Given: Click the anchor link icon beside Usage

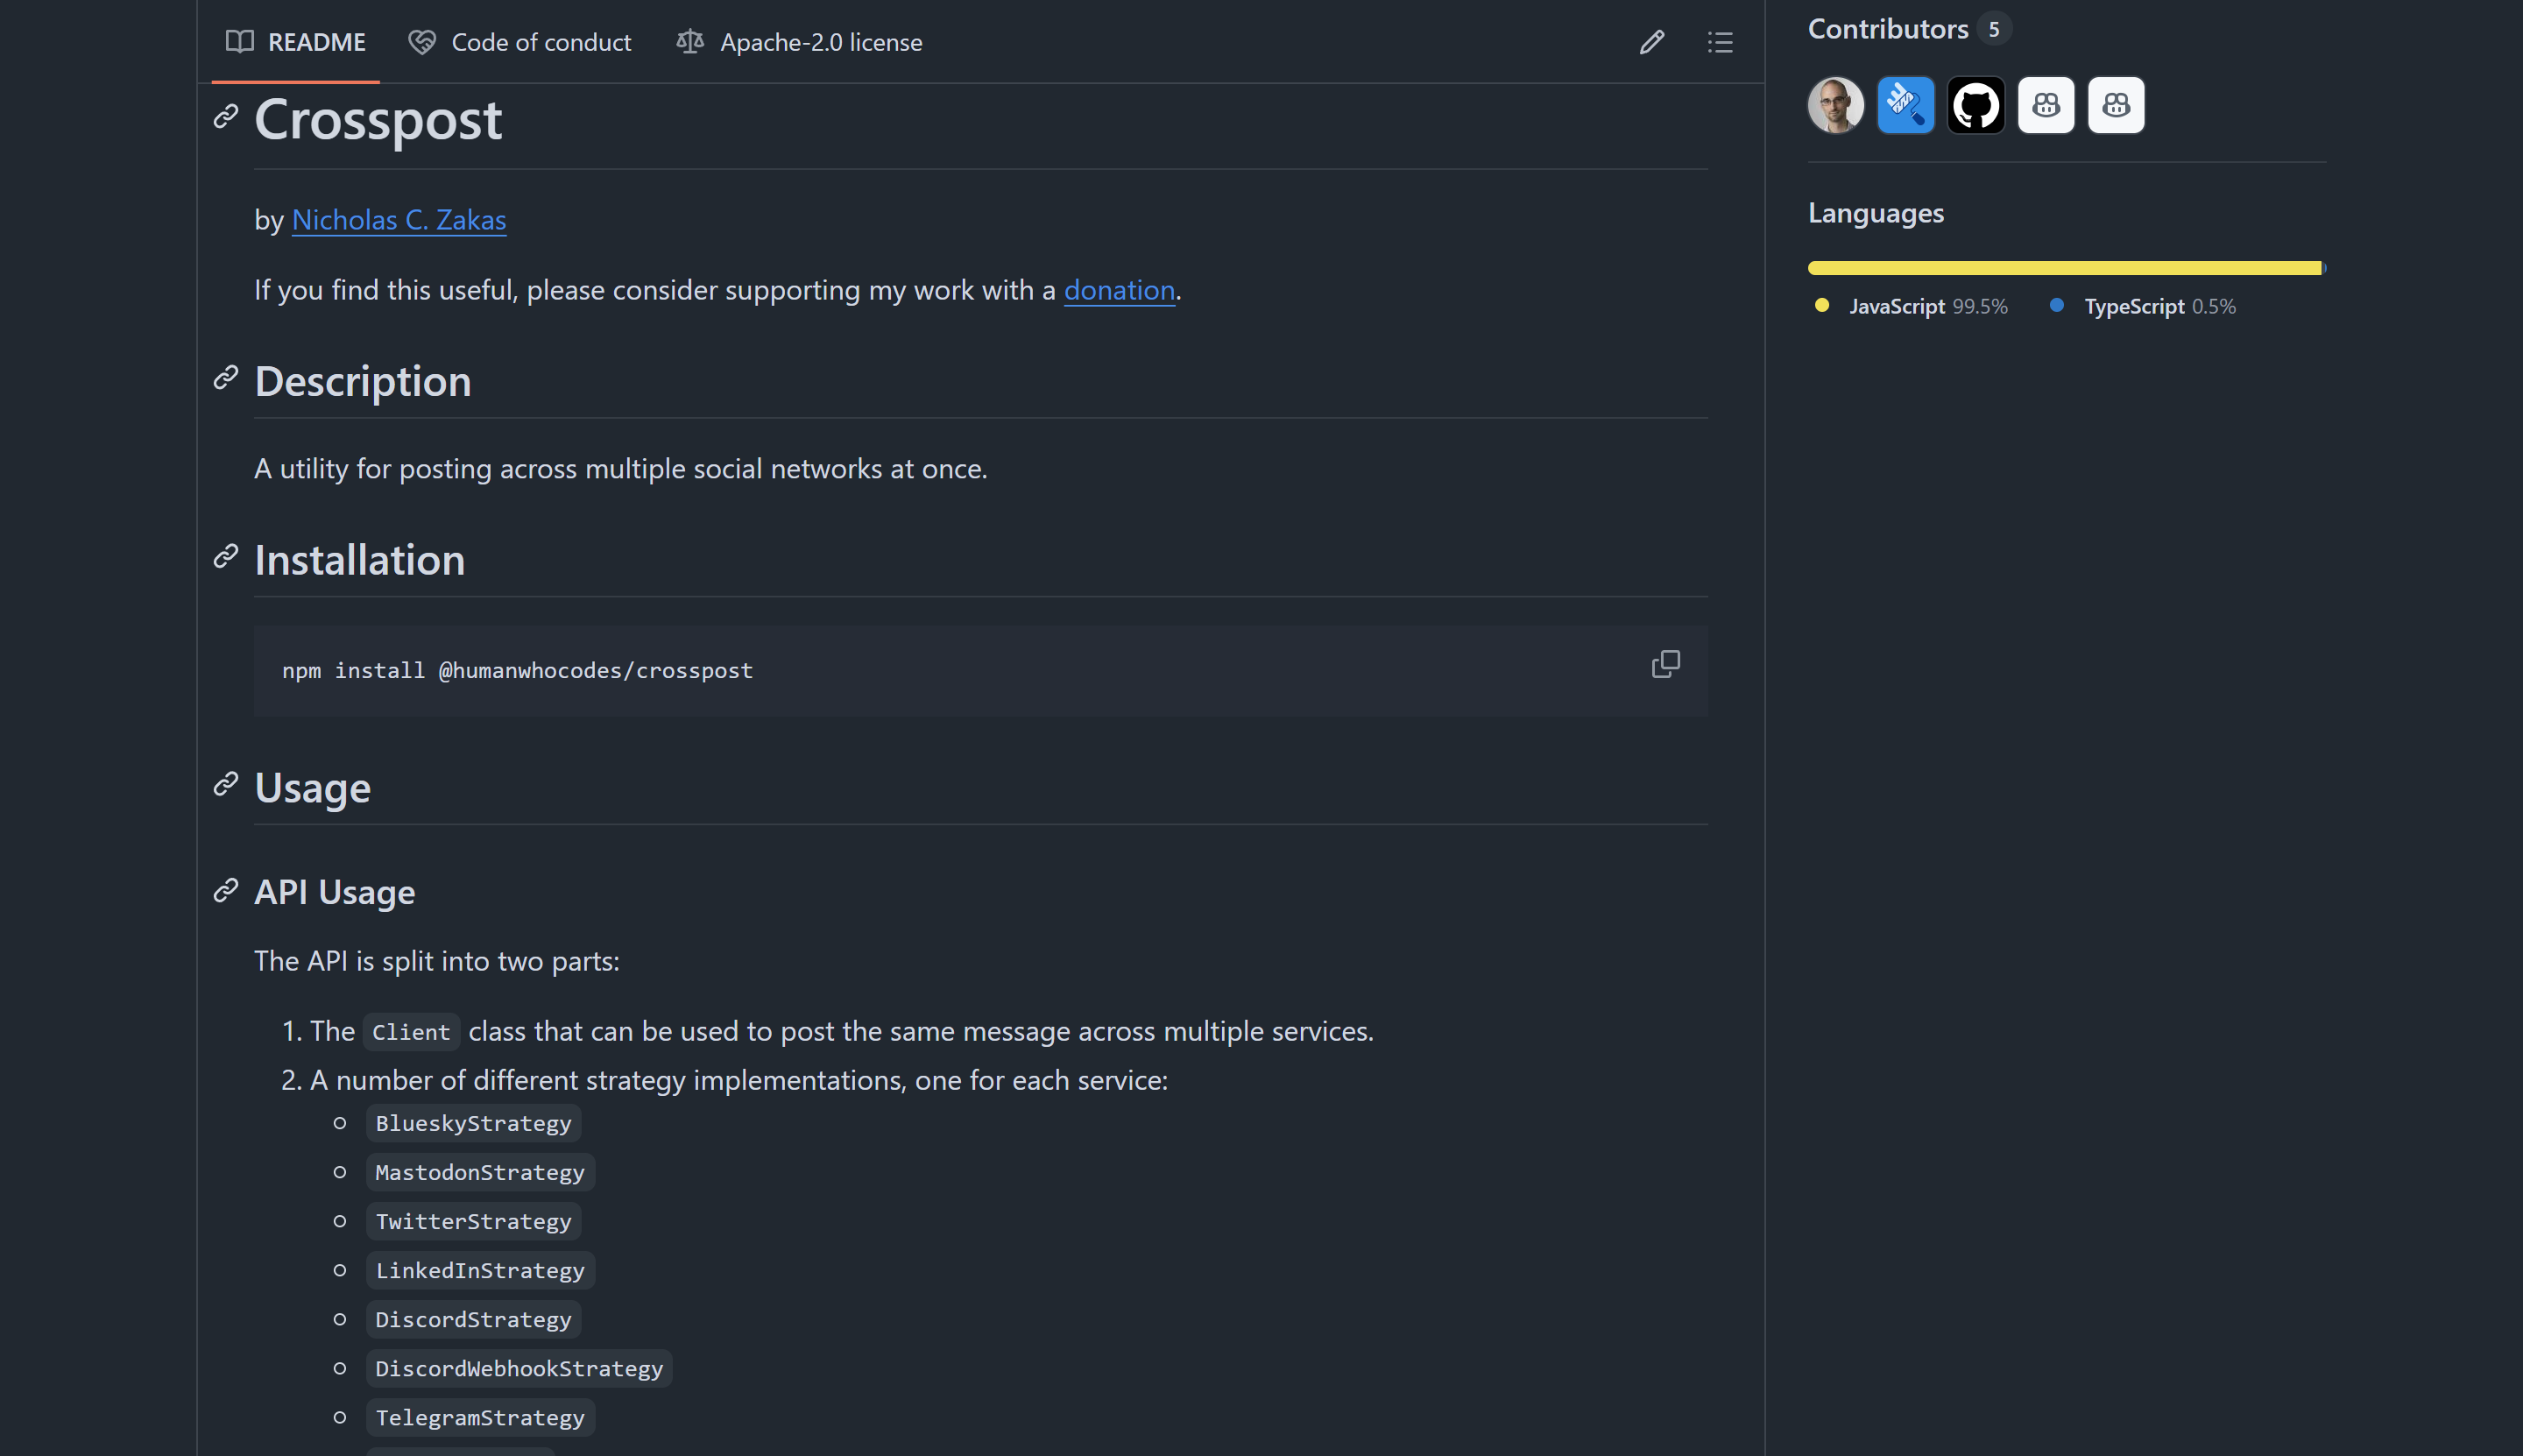Looking at the screenshot, I should (x=226, y=784).
